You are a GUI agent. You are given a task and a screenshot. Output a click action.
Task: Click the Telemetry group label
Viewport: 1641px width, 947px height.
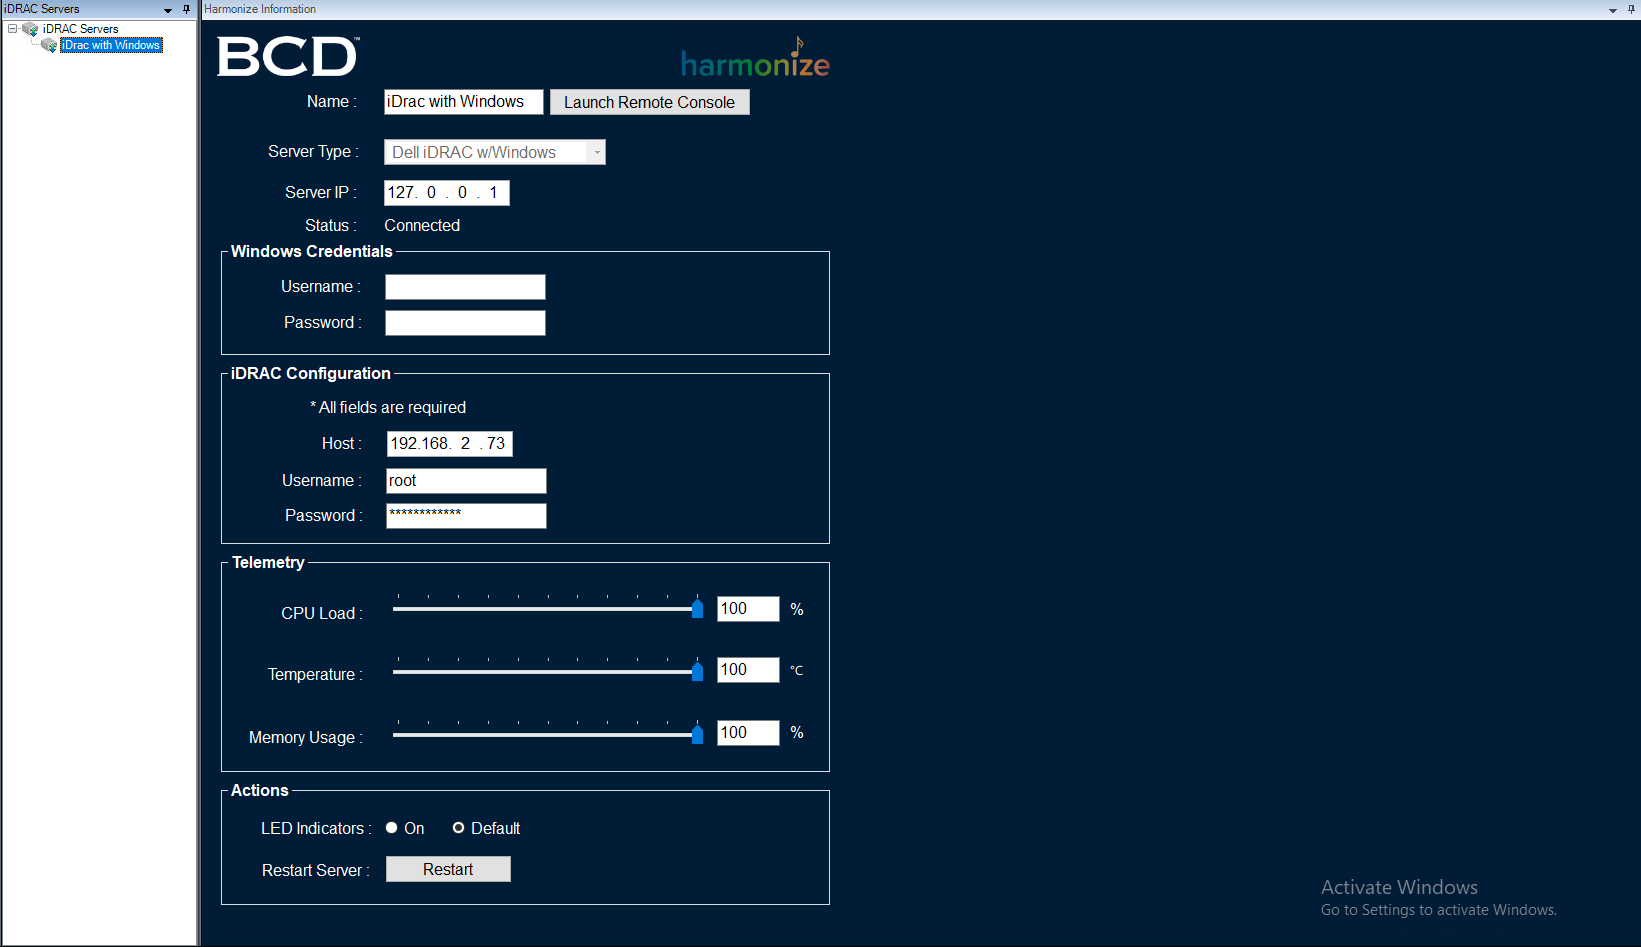click(268, 563)
